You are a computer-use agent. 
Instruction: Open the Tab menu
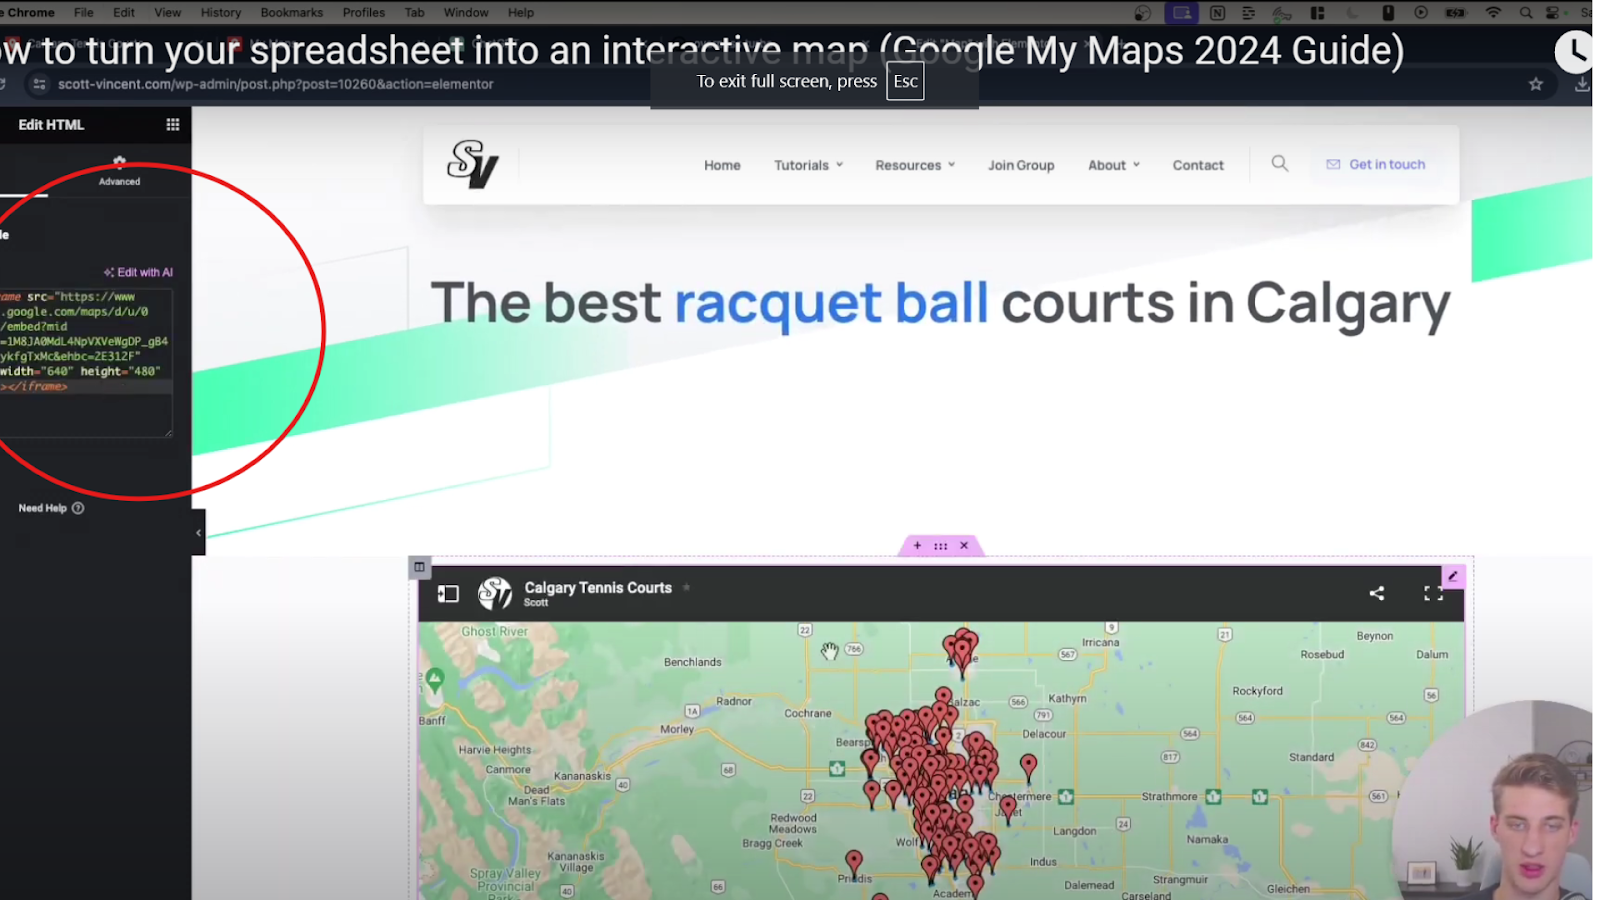click(415, 12)
